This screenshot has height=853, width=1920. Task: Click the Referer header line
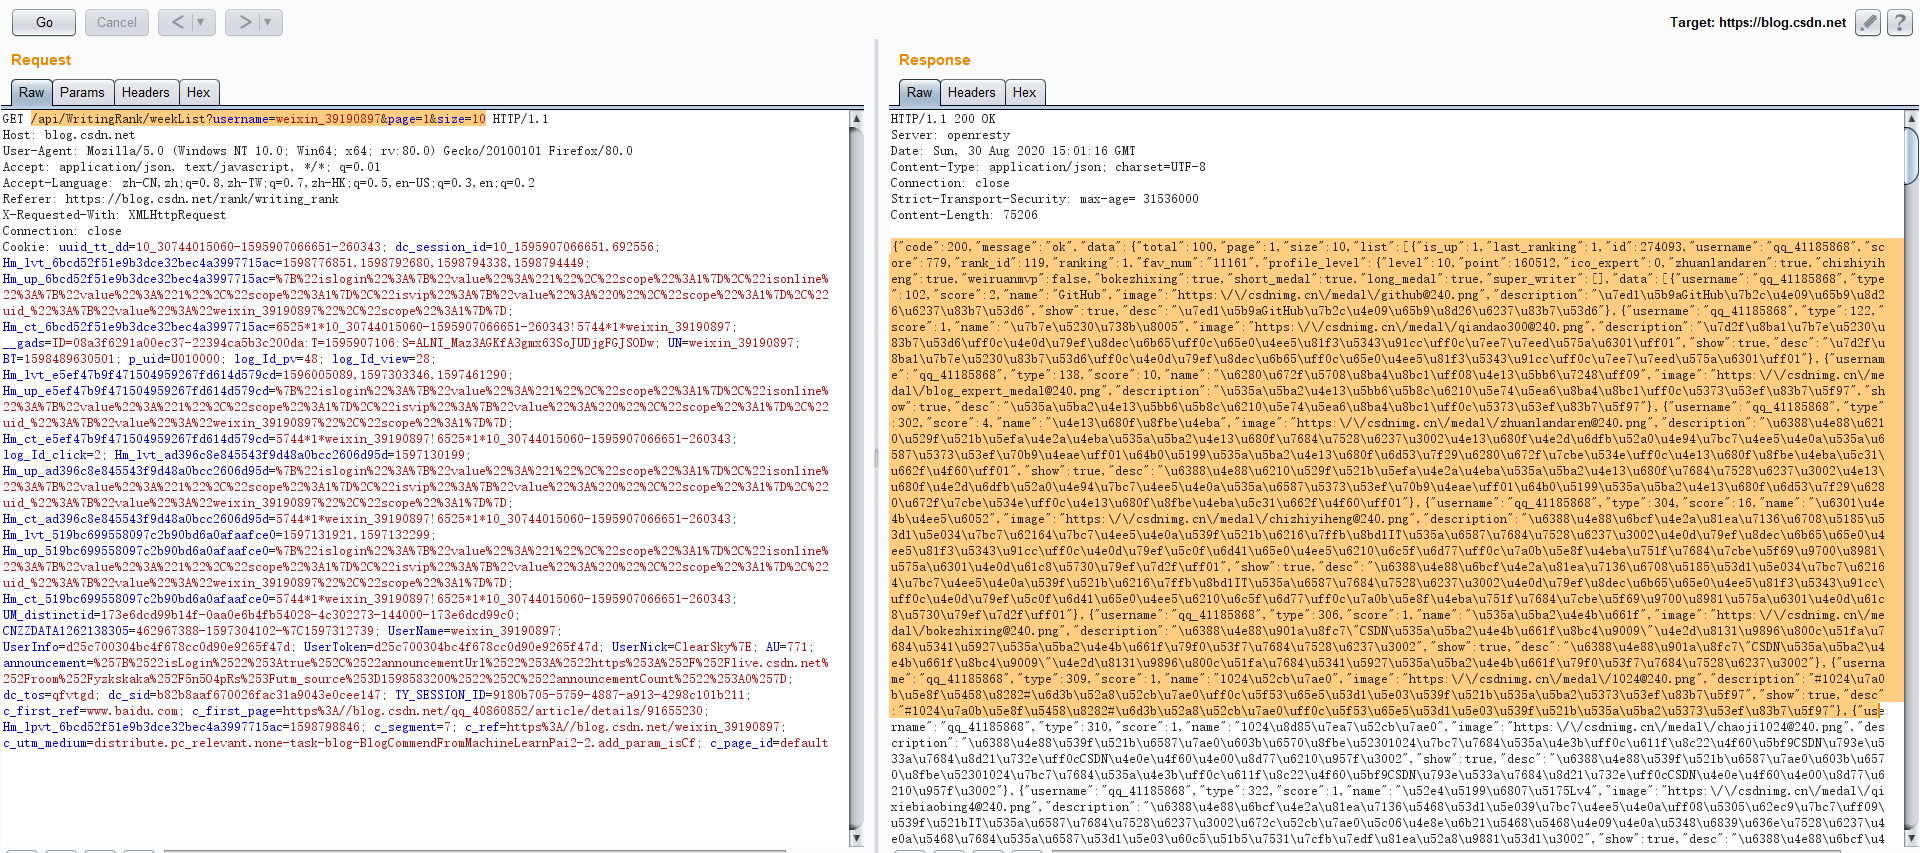(x=170, y=199)
